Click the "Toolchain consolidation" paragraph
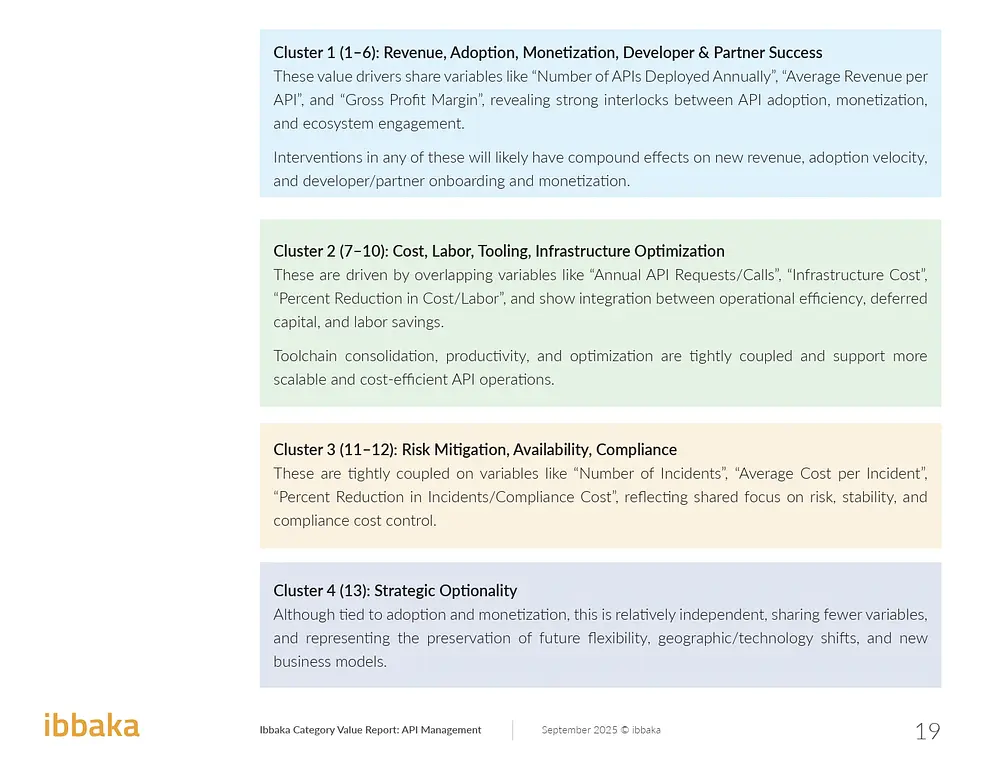 (600, 367)
